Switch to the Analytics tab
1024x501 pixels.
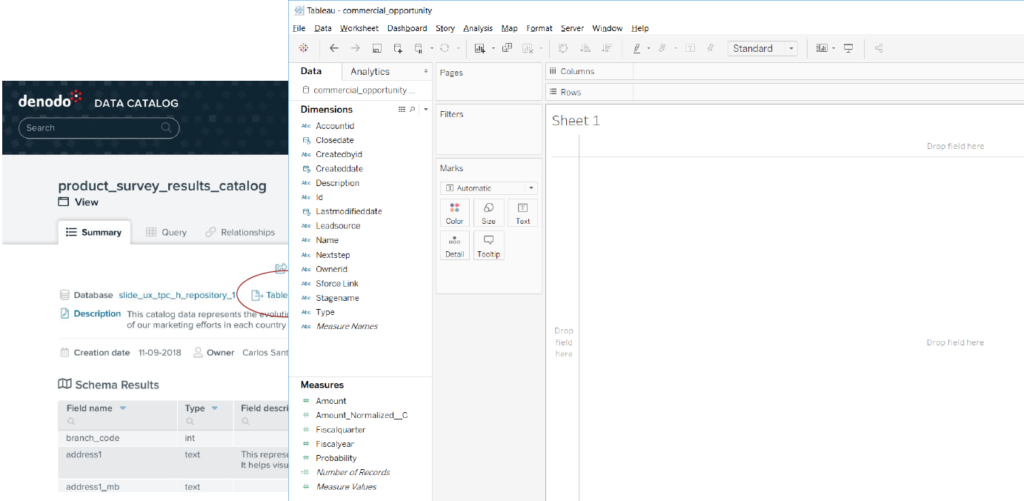[x=370, y=71]
